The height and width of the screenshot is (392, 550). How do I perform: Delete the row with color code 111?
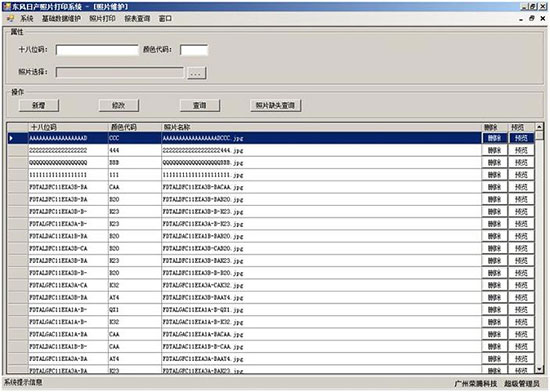[x=495, y=175]
